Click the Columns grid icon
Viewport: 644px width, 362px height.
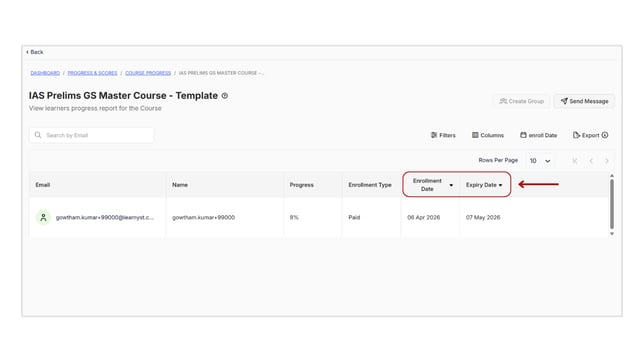click(x=475, y=135)
